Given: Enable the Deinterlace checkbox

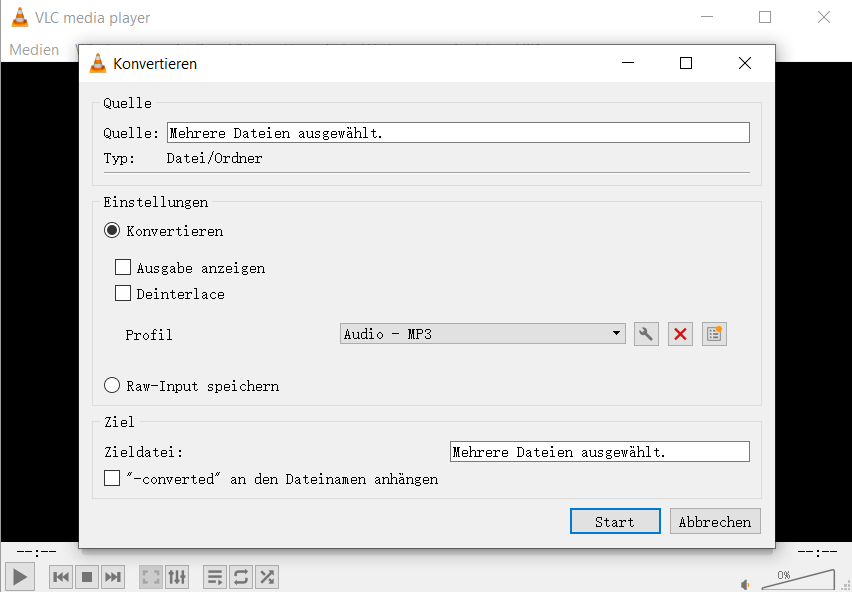Looking at the screenshot, I should tap(123, 293).
